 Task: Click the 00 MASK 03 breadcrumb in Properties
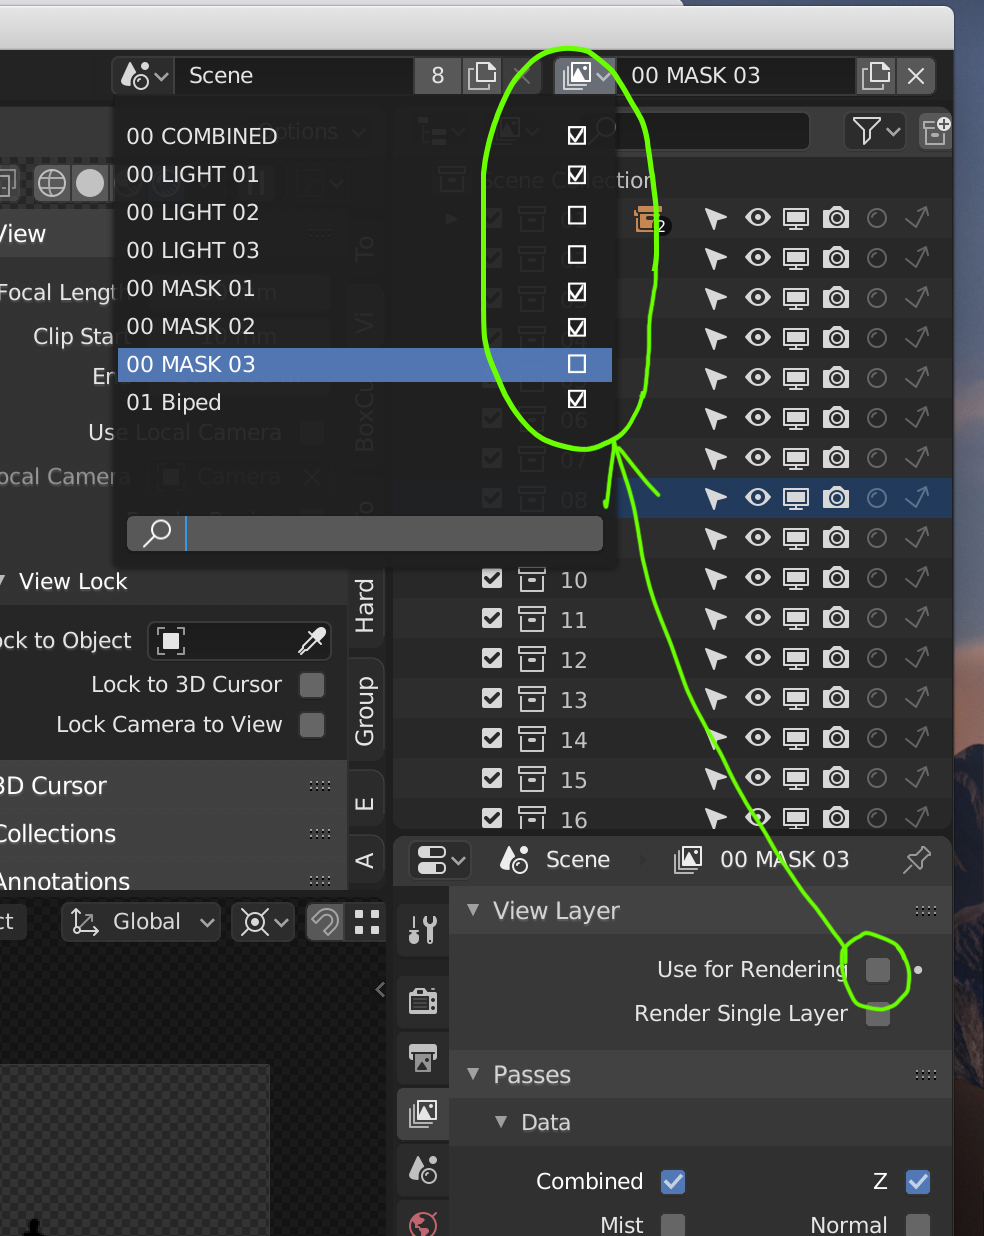[x=762, y=860]
